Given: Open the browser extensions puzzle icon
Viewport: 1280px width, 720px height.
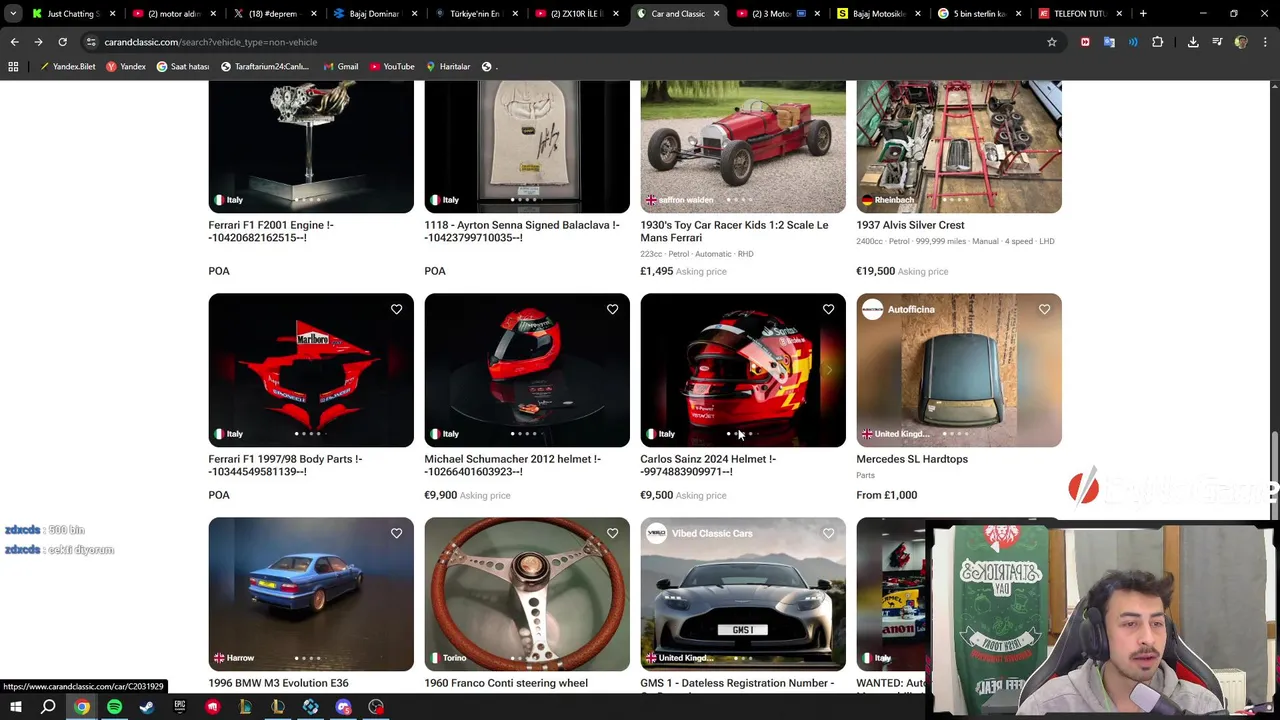Looking at the screenshot, I should click(1157, 42).
